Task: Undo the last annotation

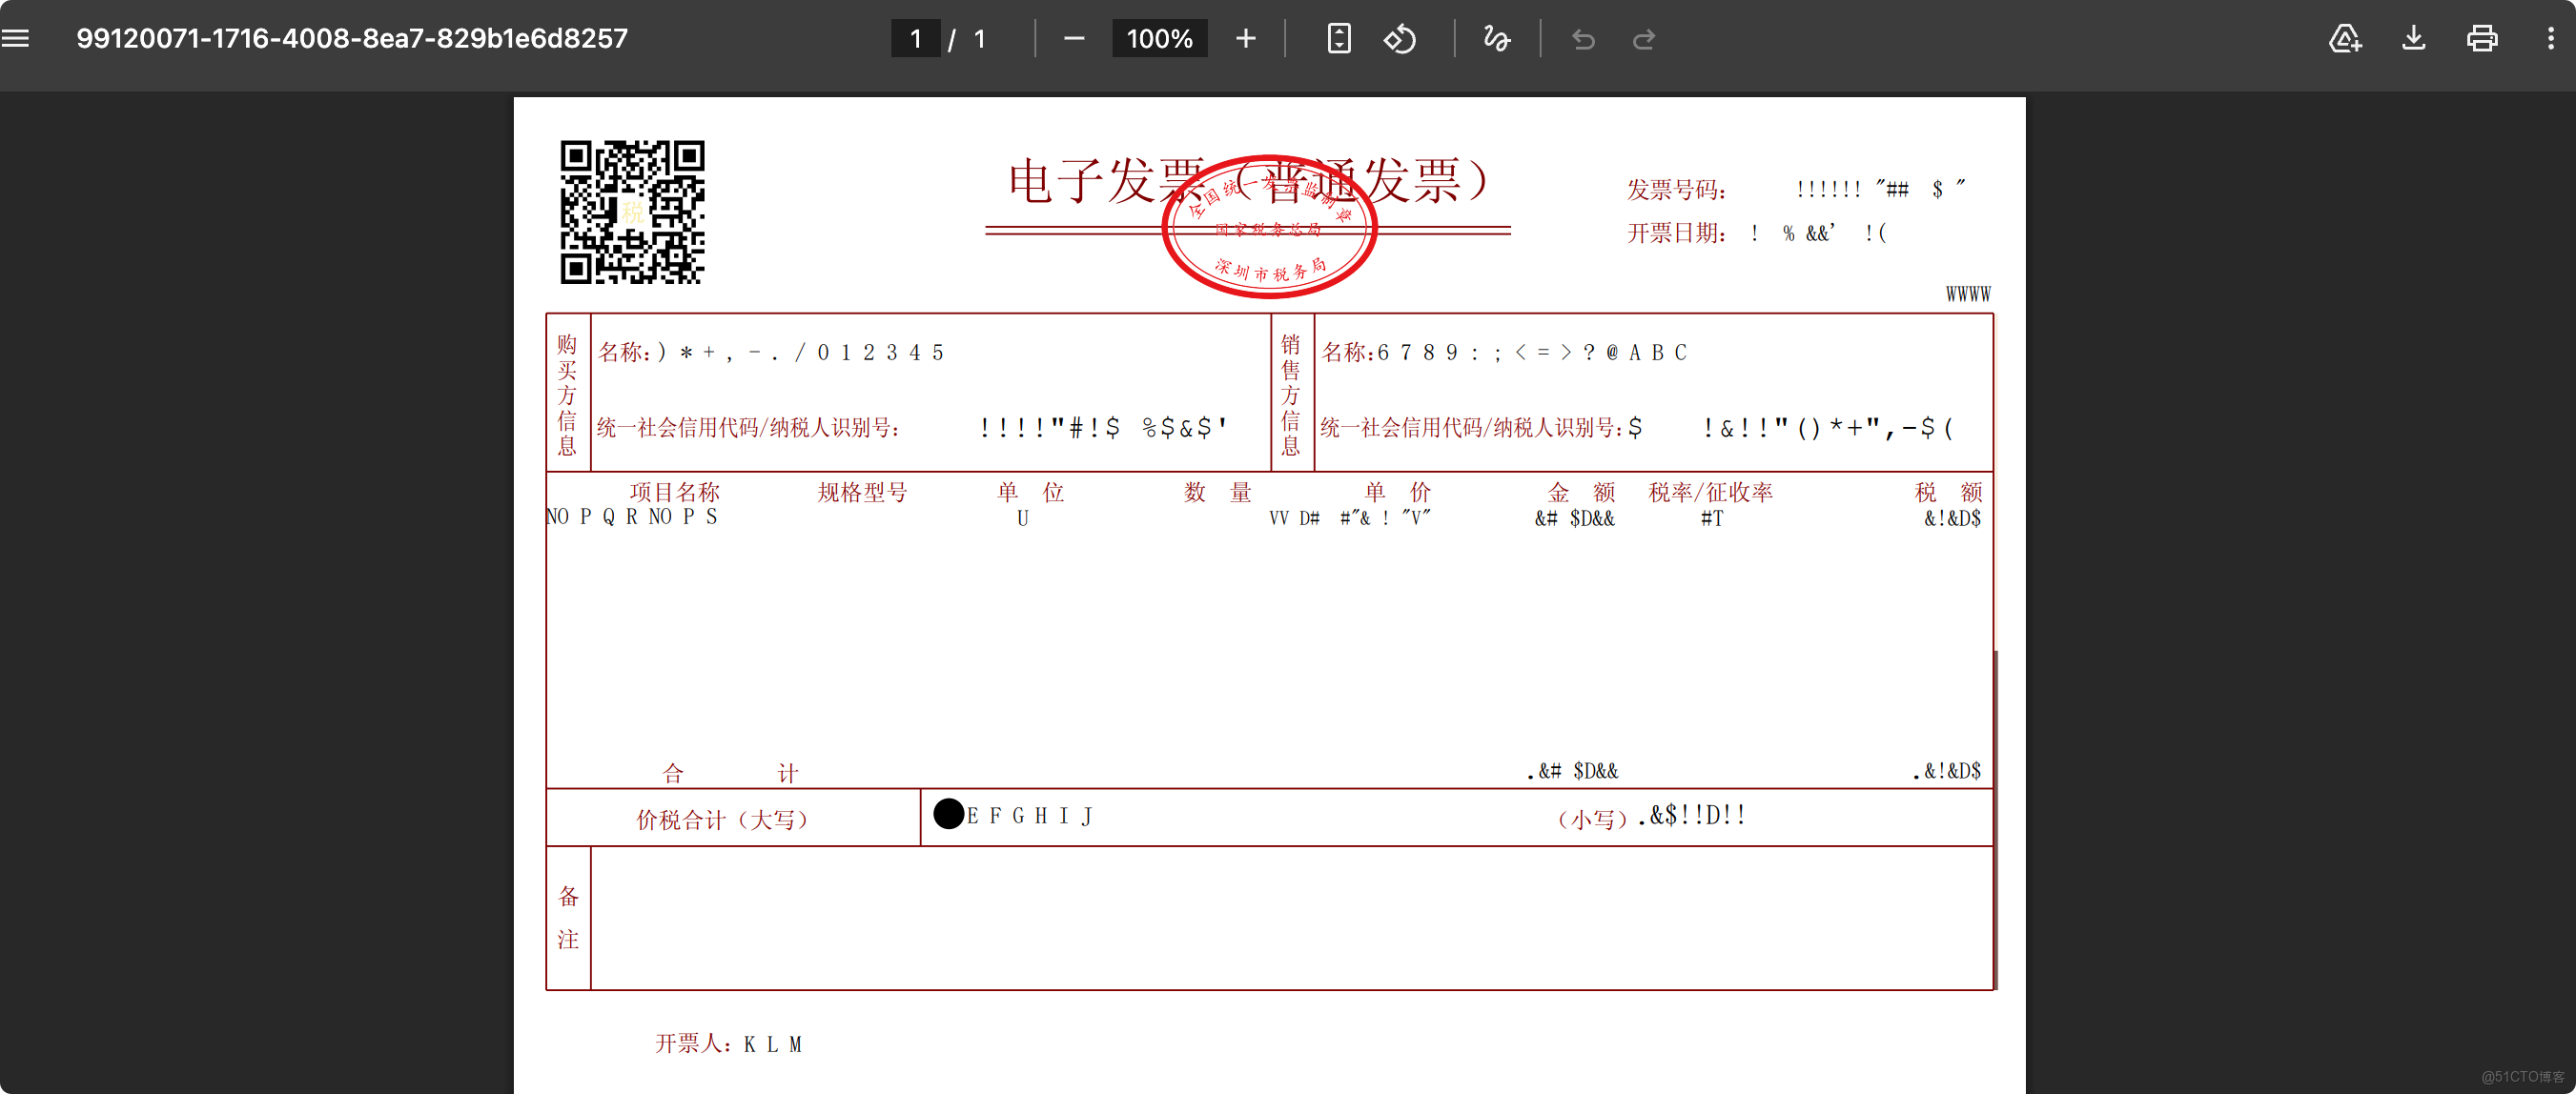Action: 1583,39
